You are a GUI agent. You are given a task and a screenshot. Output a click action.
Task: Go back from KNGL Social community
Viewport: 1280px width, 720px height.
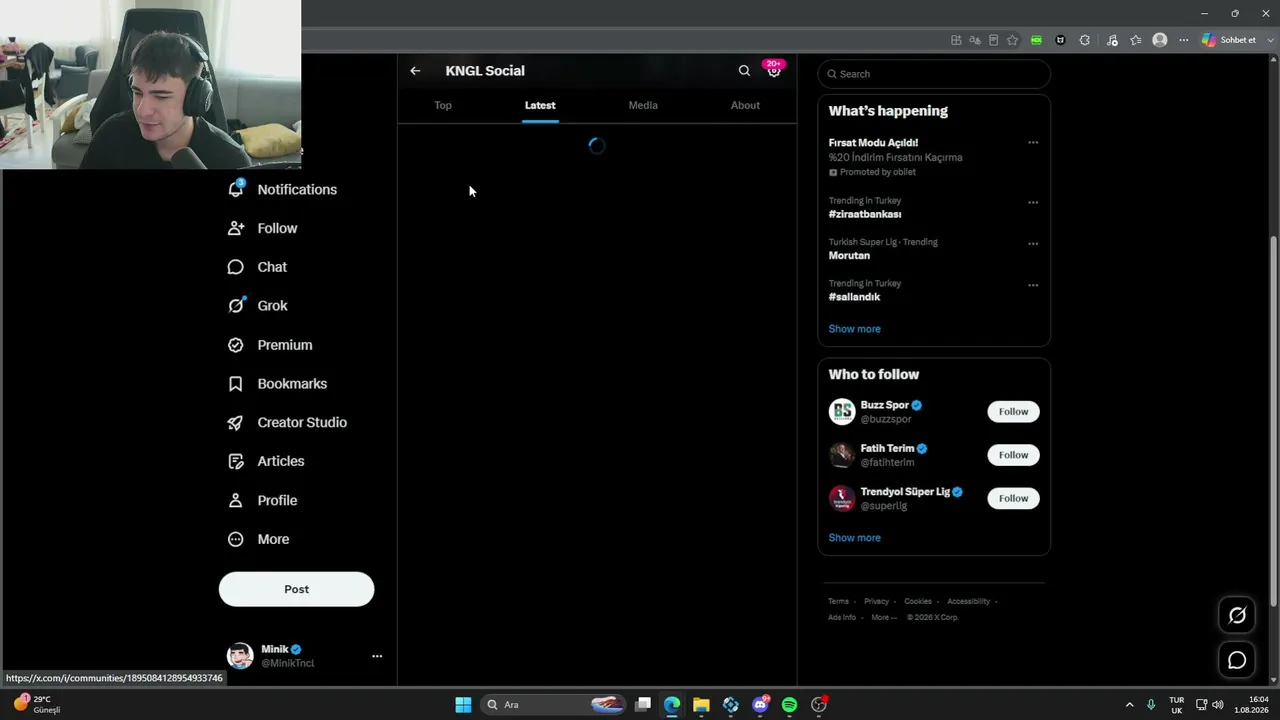point(415,71)
